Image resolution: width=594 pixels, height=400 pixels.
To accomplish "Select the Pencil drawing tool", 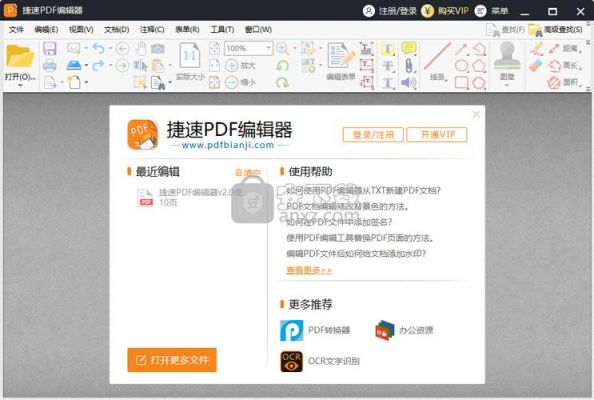I will (x=536, y=49).
